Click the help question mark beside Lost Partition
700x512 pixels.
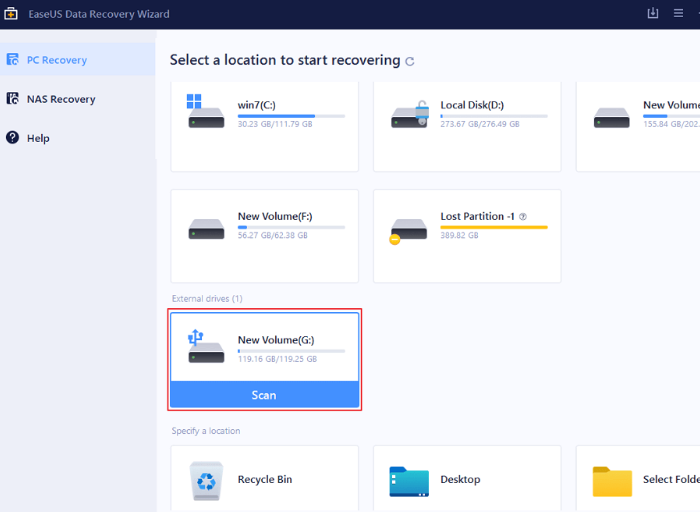pyautogui.click(x=523, y=216)
